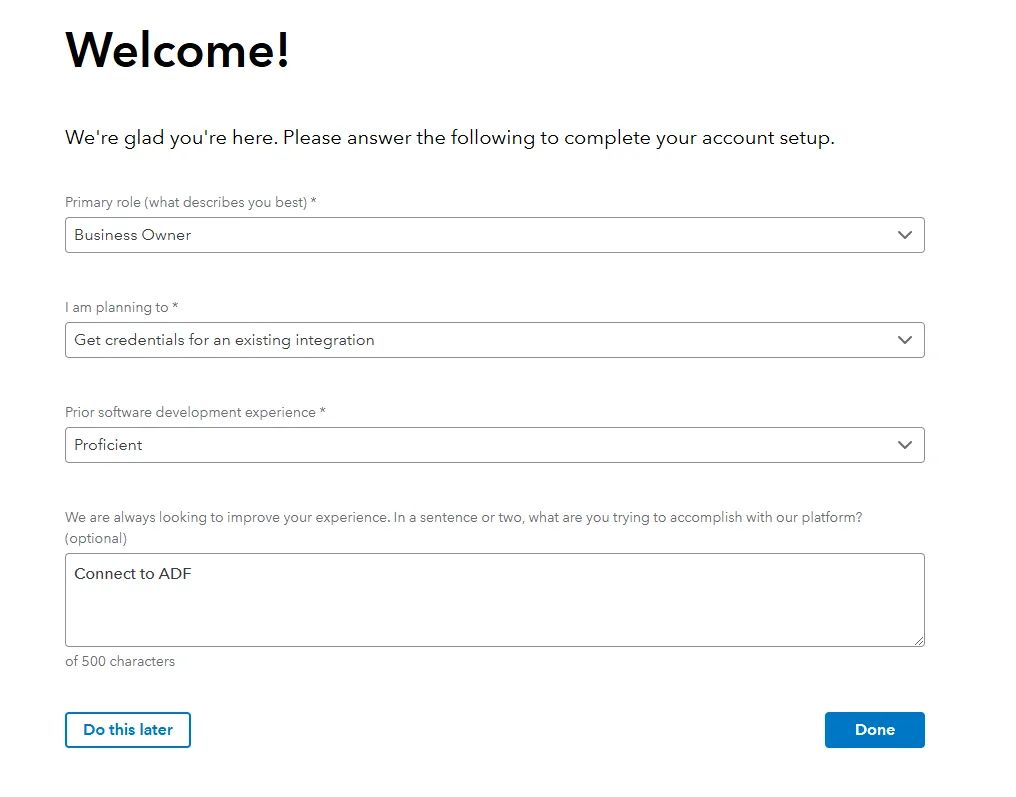The height and width of the screenshot is (797, 1016).
Task: Click the 'We're glad you're here' intro sentence
Action: tap(450, 138)
